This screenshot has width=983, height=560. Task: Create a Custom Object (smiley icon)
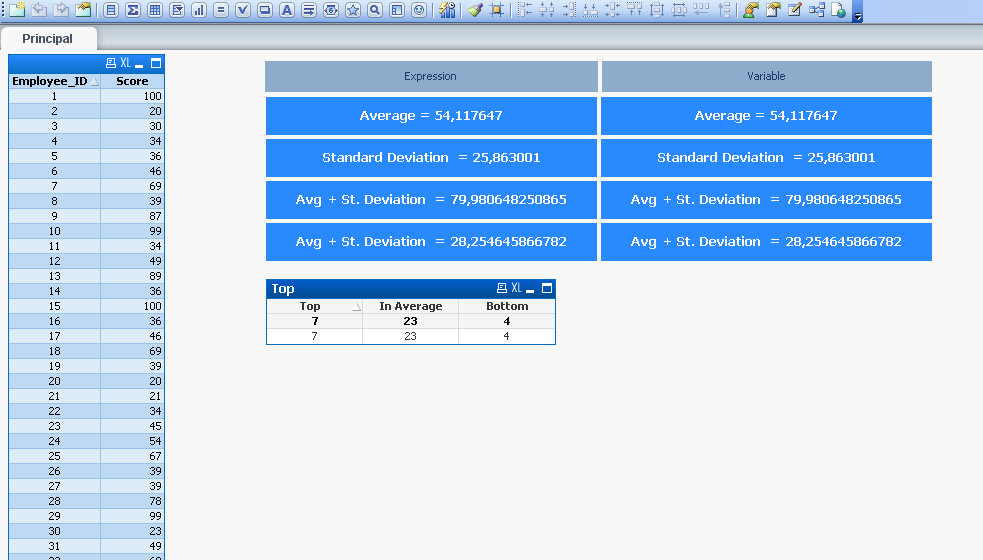[419, 9]
